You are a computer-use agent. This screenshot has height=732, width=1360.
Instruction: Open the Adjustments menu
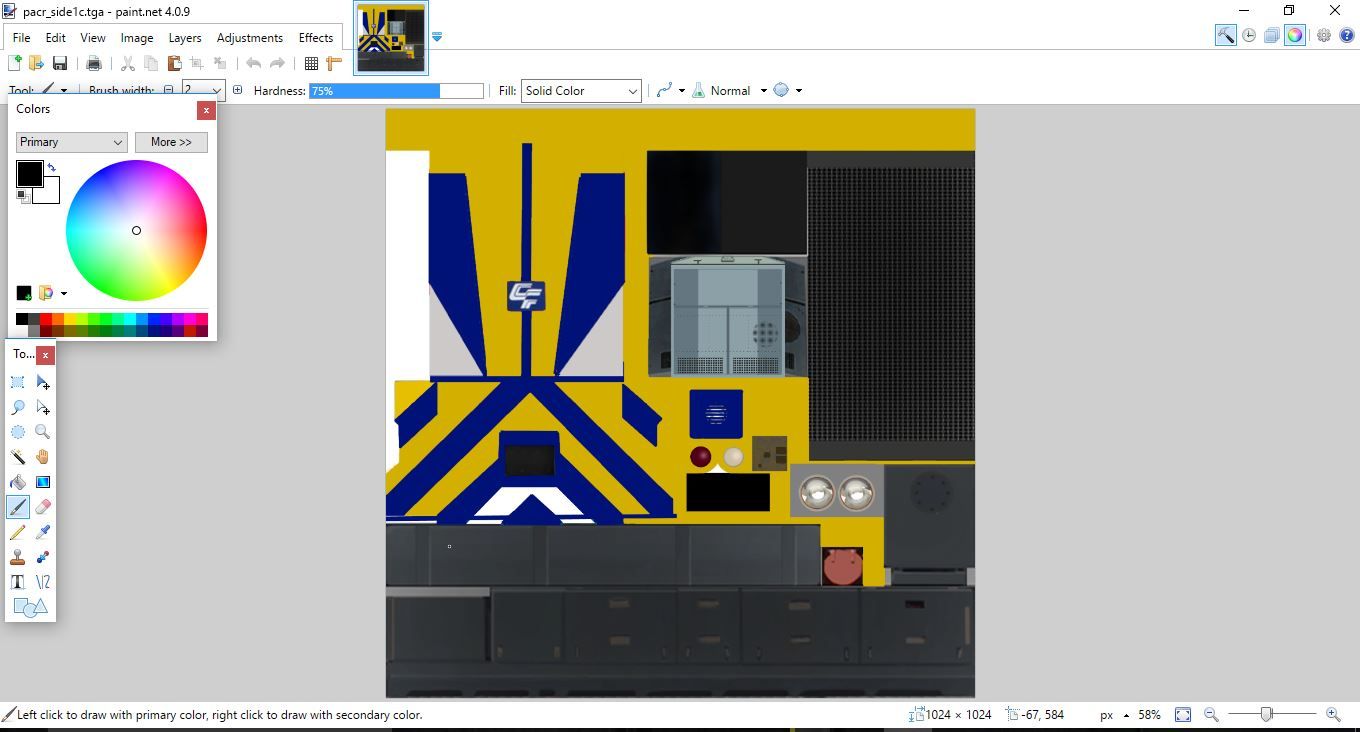click(x=249, y=37)
